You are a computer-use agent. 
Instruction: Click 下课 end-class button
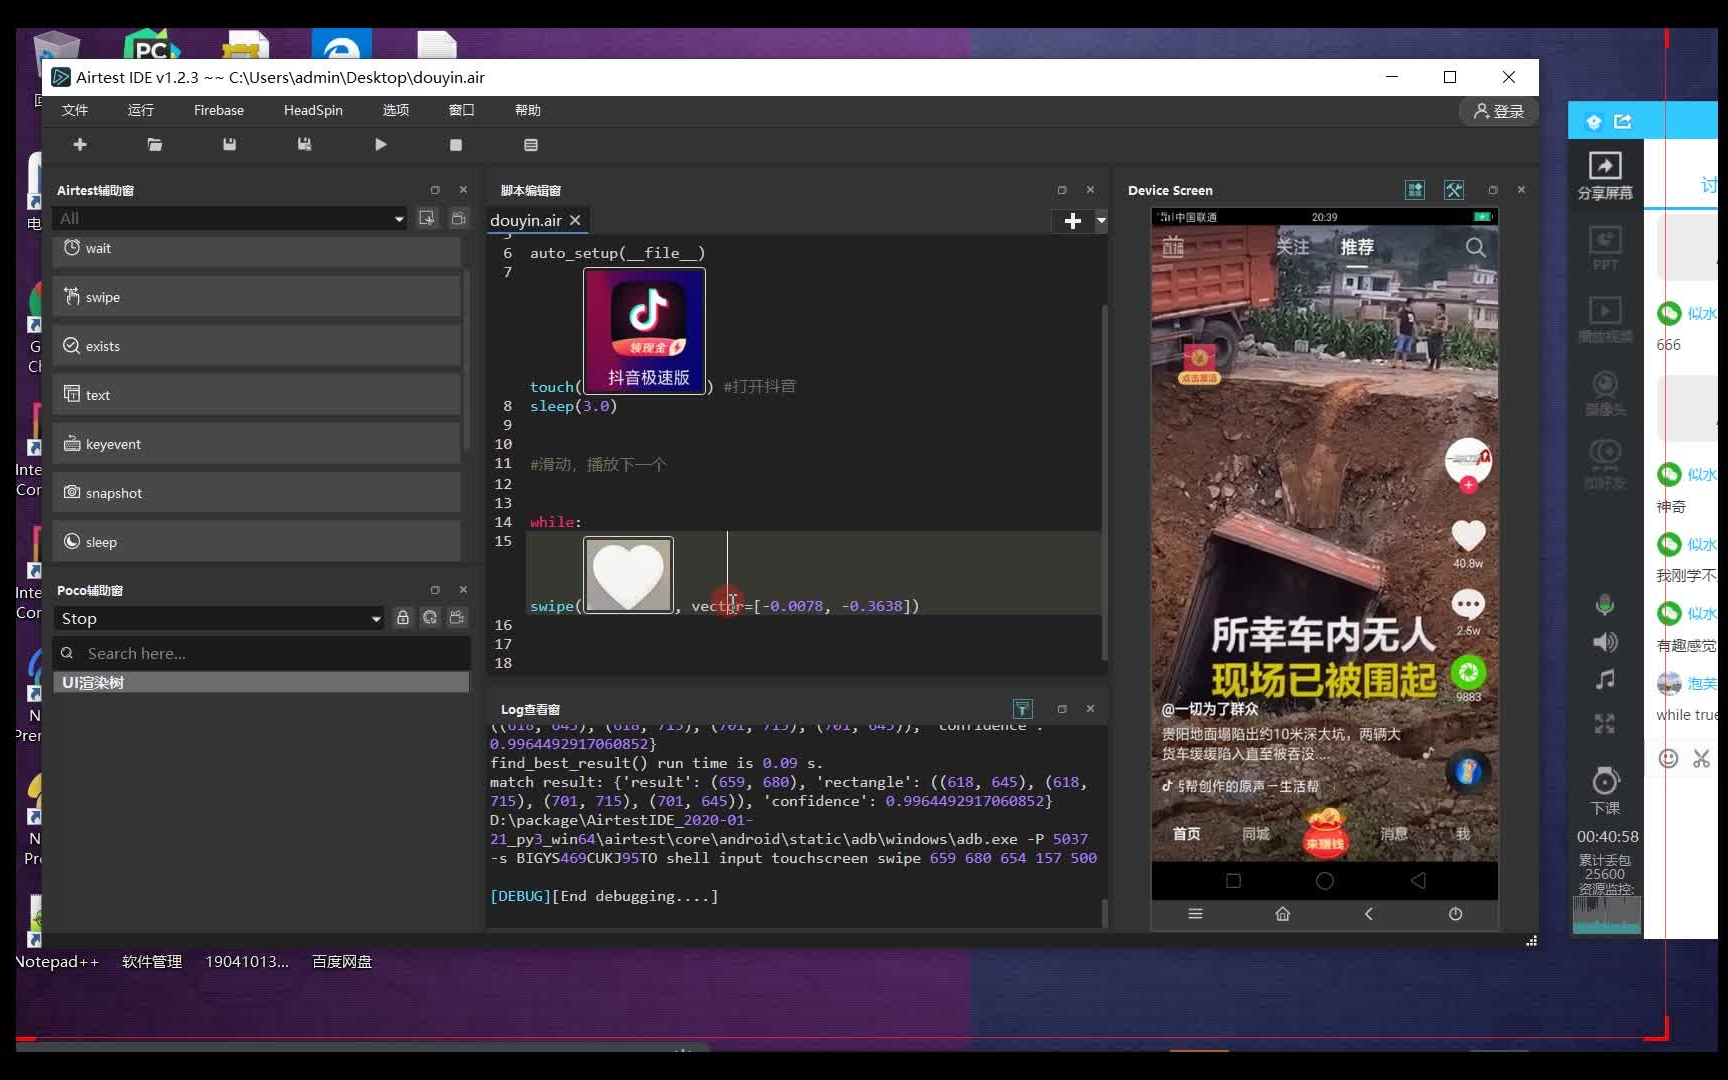click(x=1605, y=792)
